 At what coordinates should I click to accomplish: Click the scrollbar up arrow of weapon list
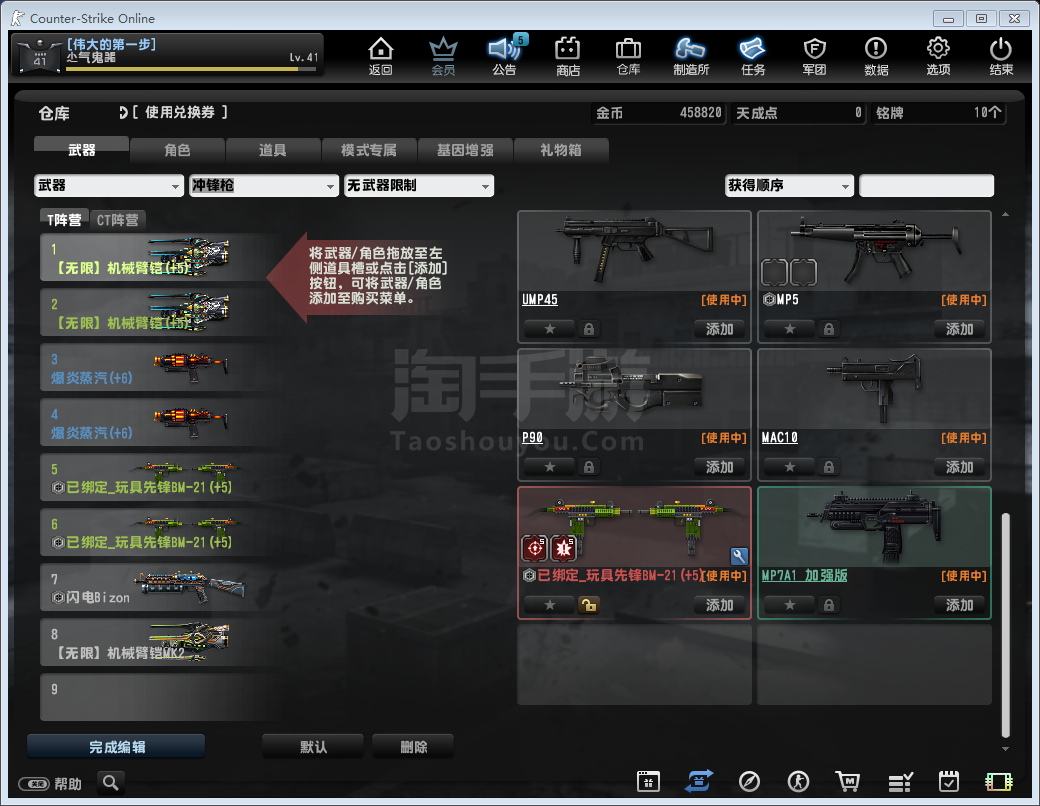1006,214
